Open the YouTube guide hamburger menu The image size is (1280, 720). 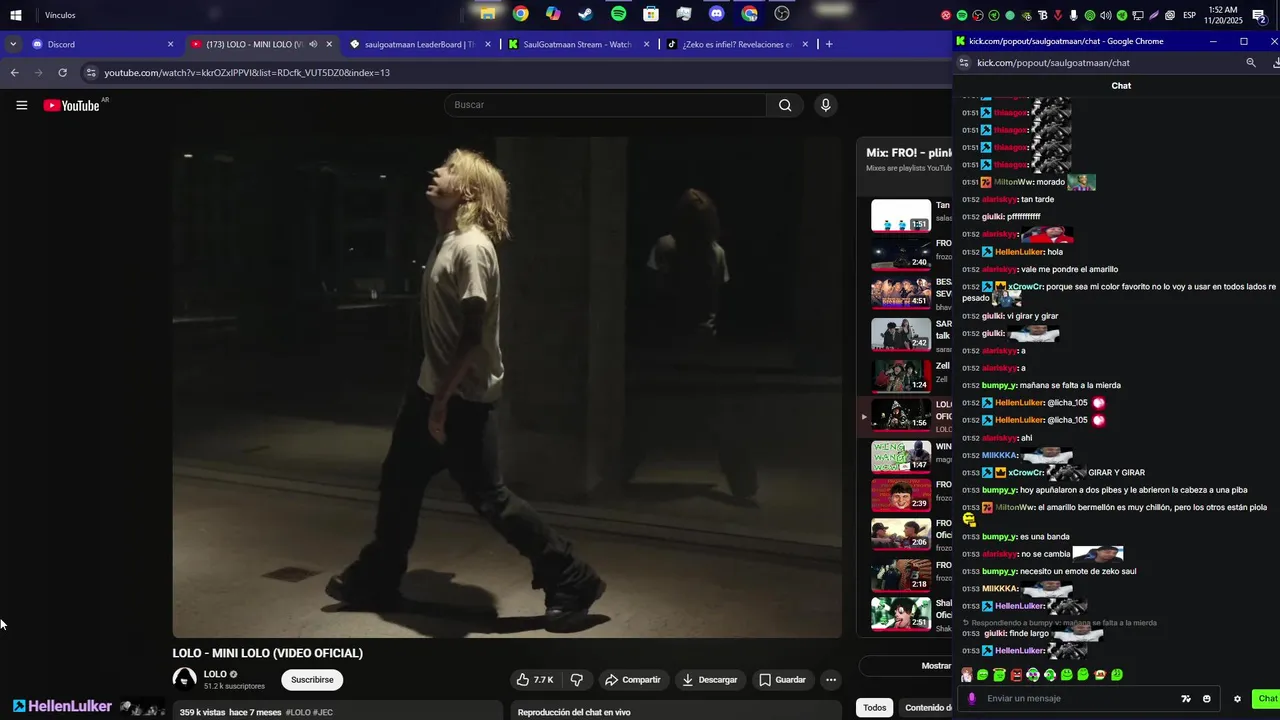click(x=21, y=105)
